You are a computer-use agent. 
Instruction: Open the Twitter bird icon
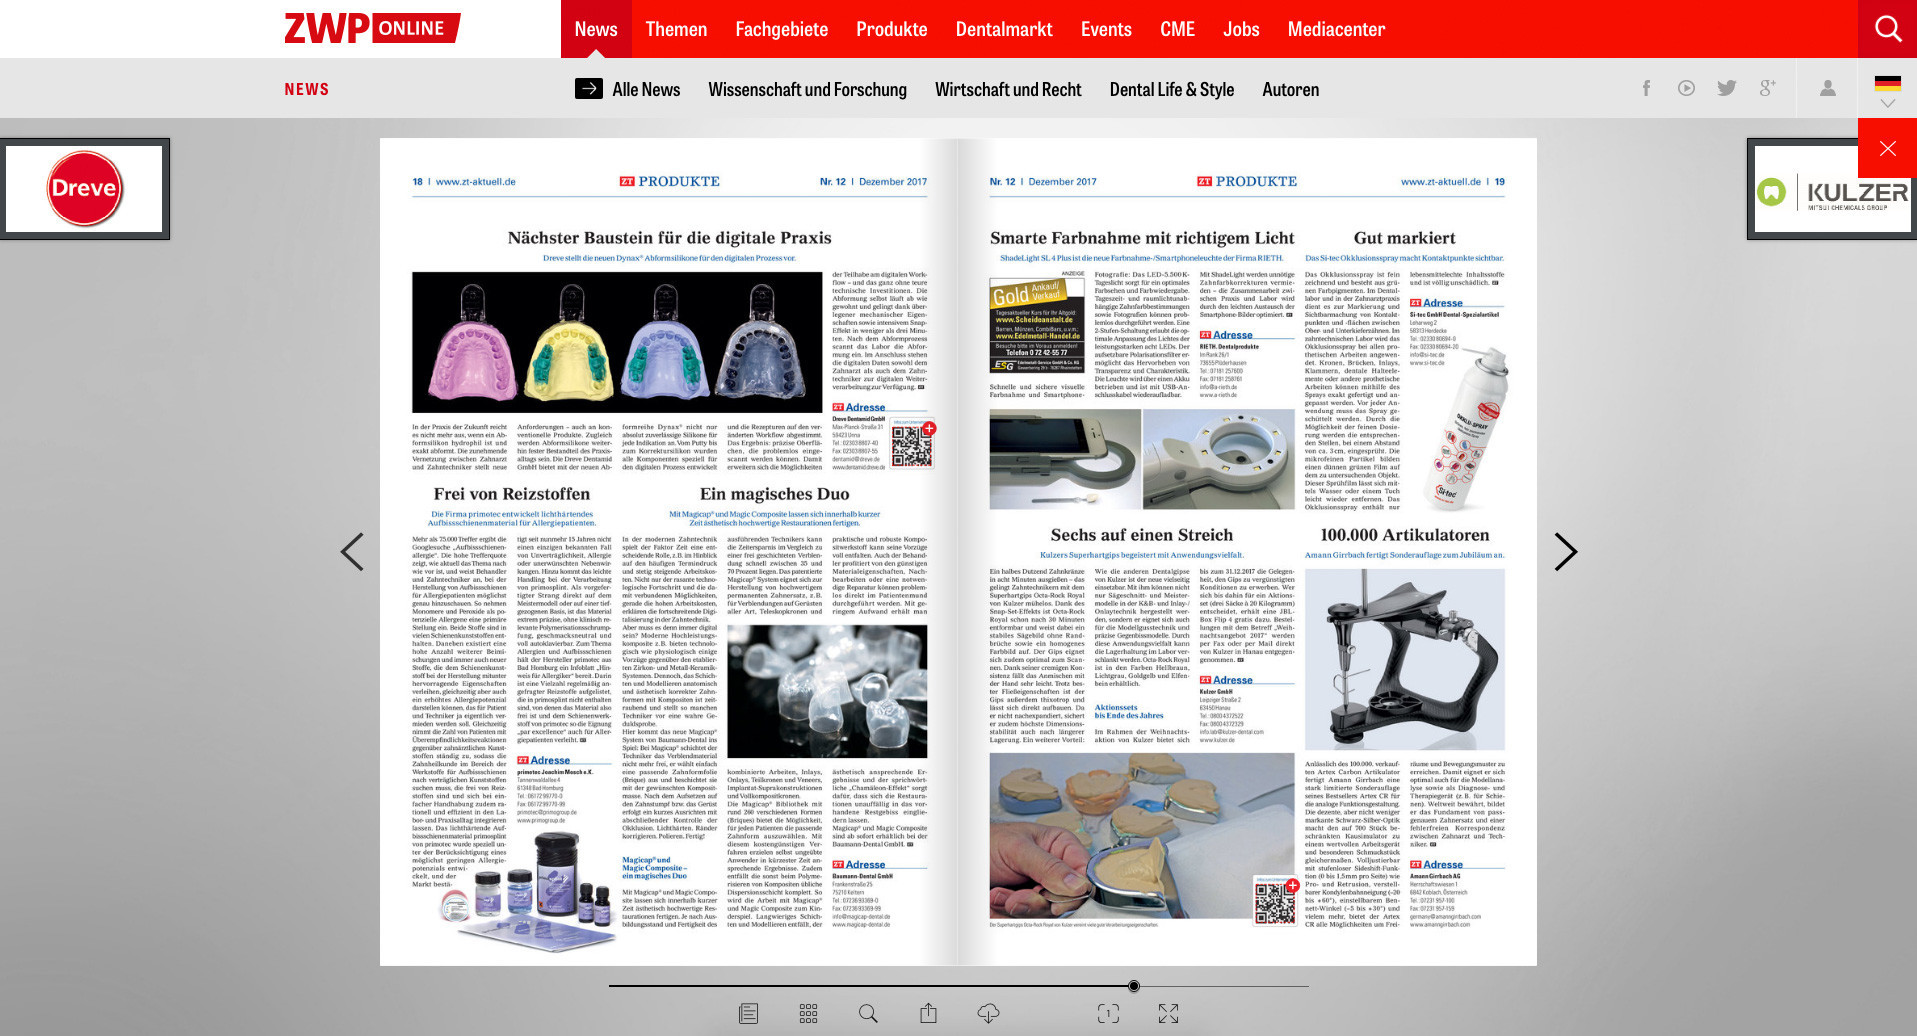1727,88
